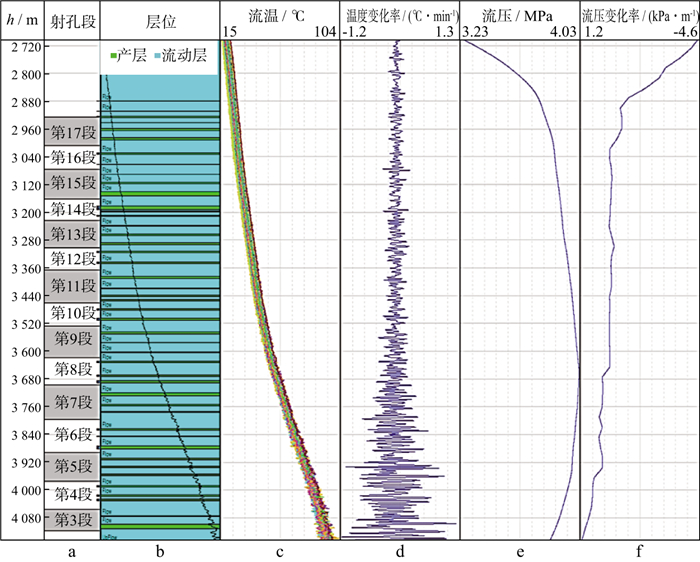
Task: Open the 流压 / MPa track header
Action: coord(519,17)
